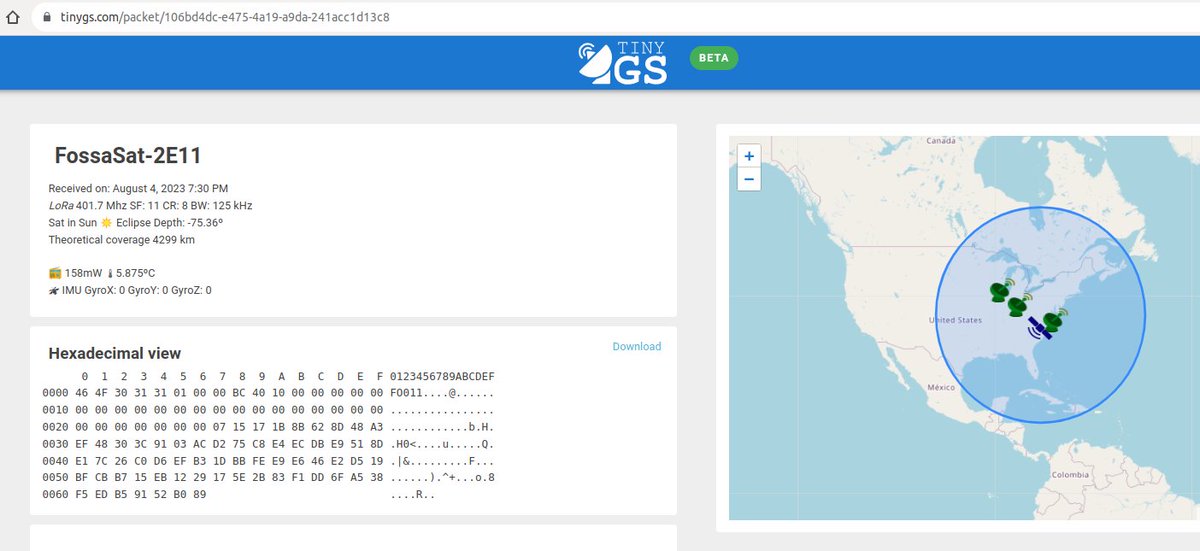Click the LoRa 401.7 Mhz frequency line
Viewport: 1200px width, 551px height.
click(150, 205)
